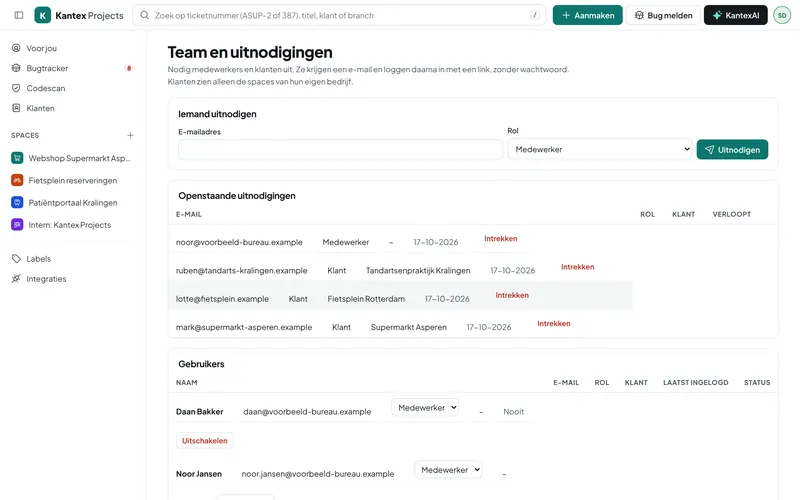Click noor.jansen@voorbeeld-bureau.example email
Screen dimensions: 800x500
point(318,474)
